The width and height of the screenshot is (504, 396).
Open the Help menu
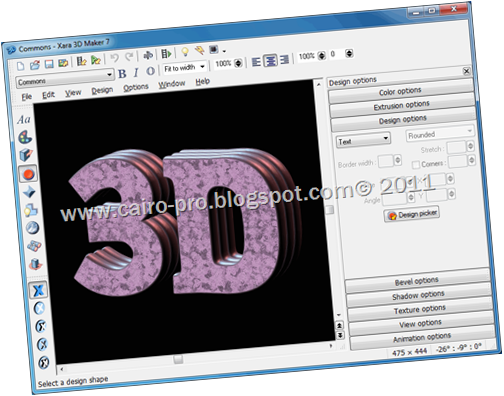point(202,81)
